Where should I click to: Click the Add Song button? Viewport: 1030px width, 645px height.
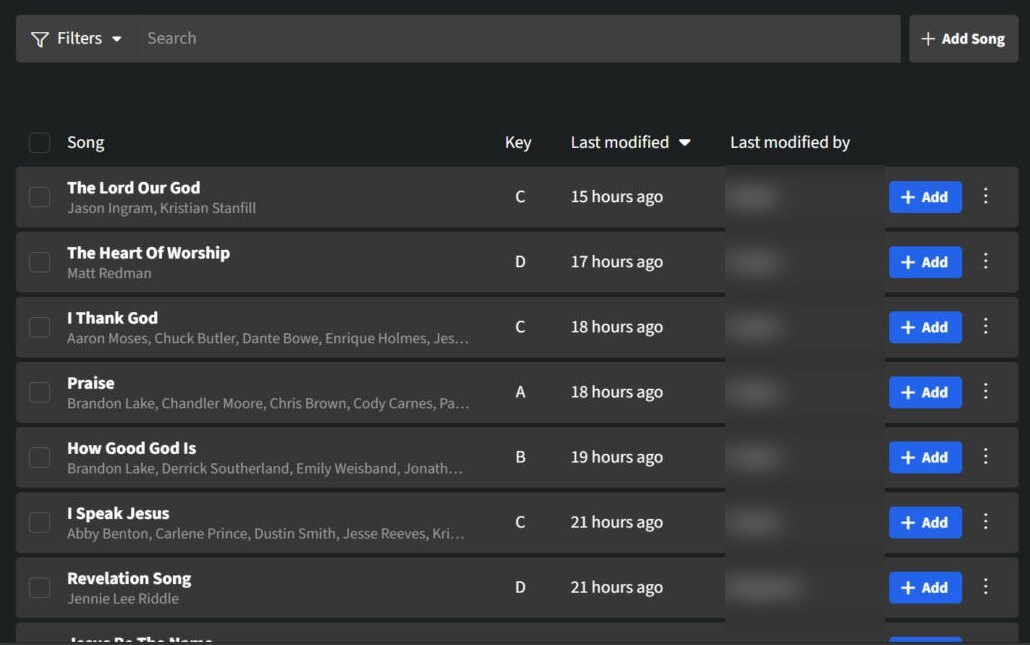point(964,39)
